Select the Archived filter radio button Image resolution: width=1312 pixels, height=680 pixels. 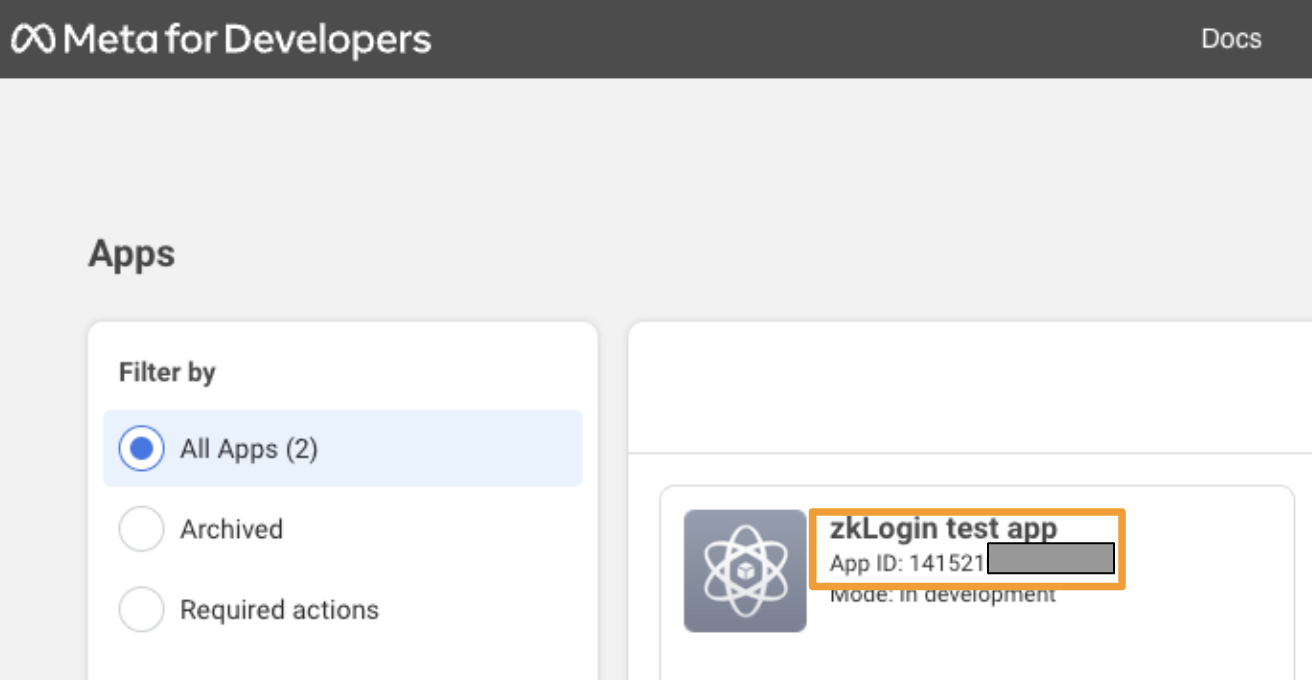pos(141,529)
